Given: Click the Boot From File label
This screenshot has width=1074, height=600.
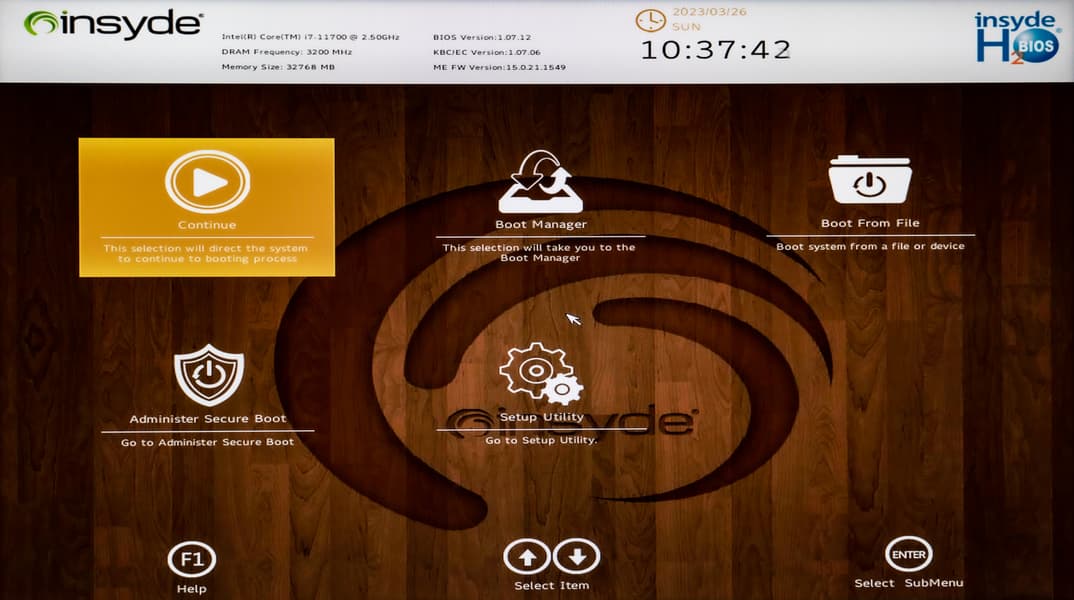Looking at the screenshot, I should pyautogui.click(x=871, y=223).
